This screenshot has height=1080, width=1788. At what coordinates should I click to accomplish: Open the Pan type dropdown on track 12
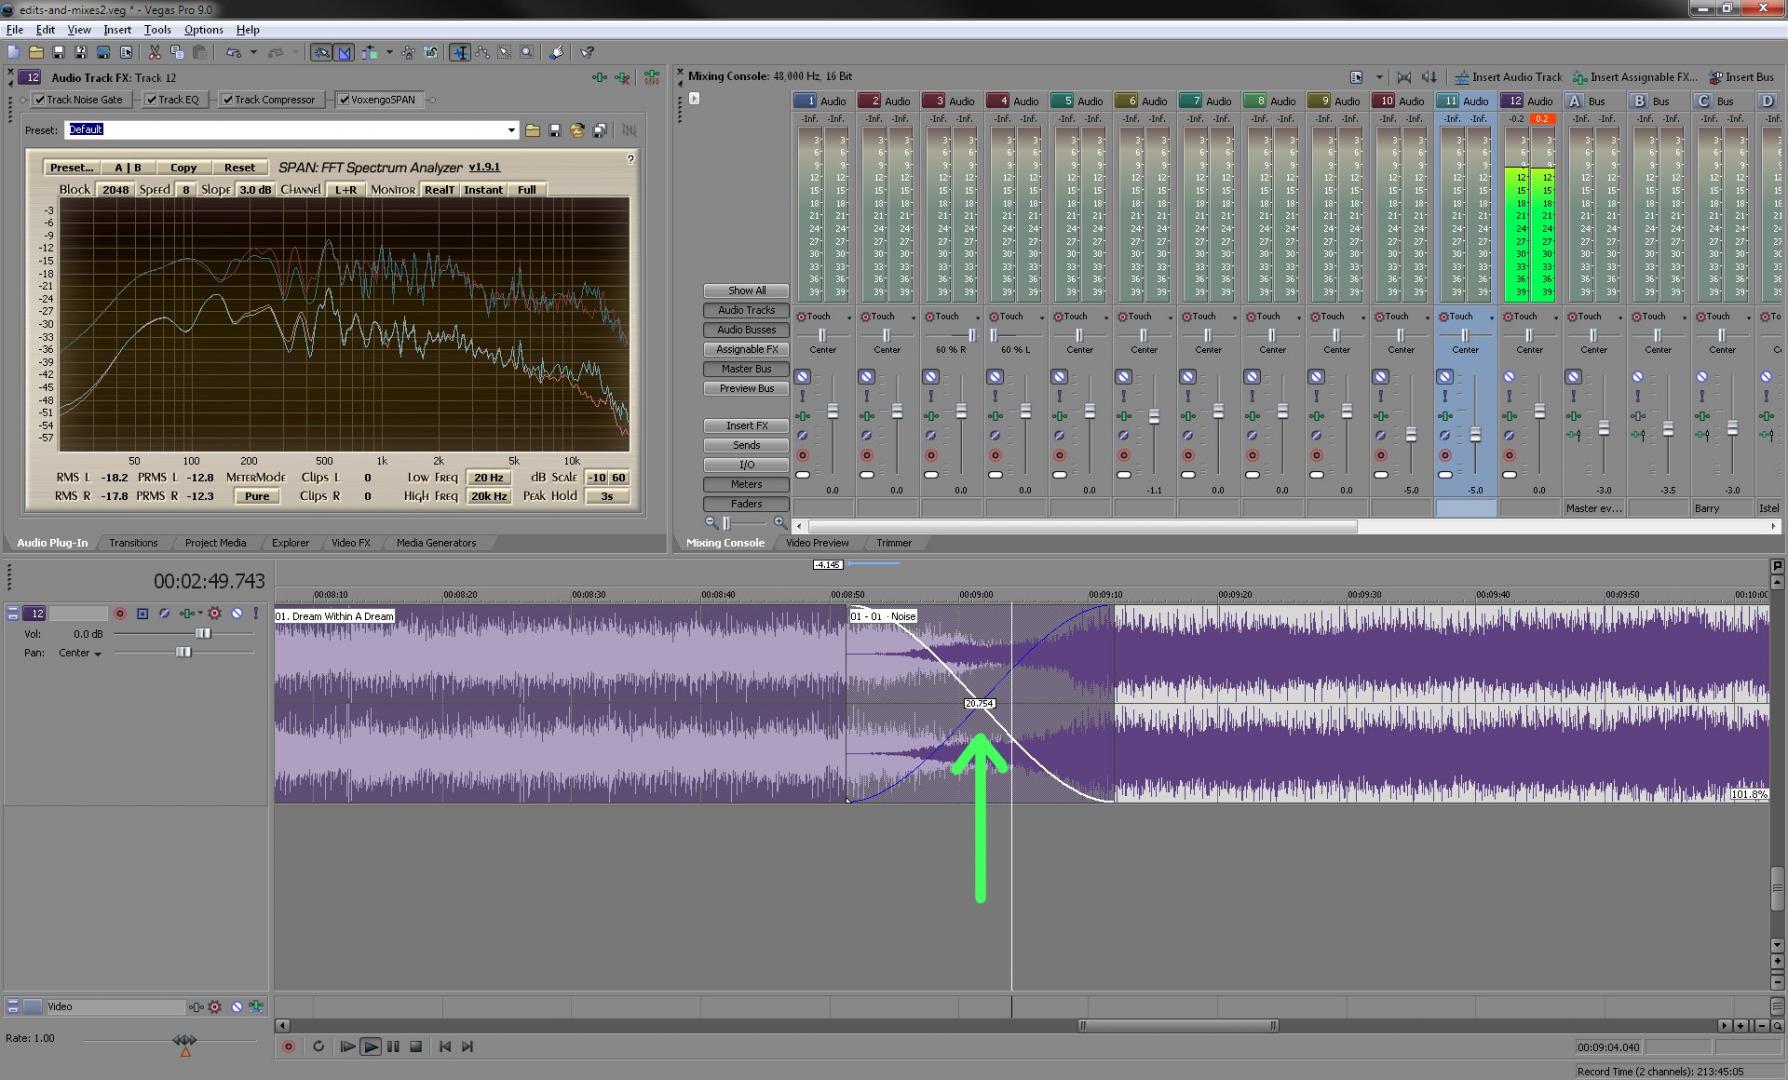coord(98,654)
